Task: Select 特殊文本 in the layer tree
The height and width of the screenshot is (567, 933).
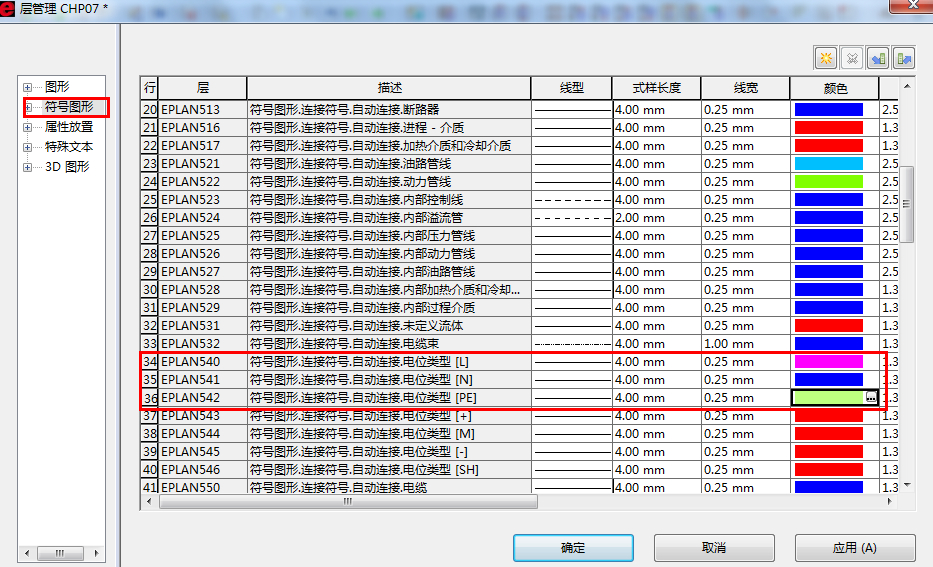Action: [x=69, y=146]
